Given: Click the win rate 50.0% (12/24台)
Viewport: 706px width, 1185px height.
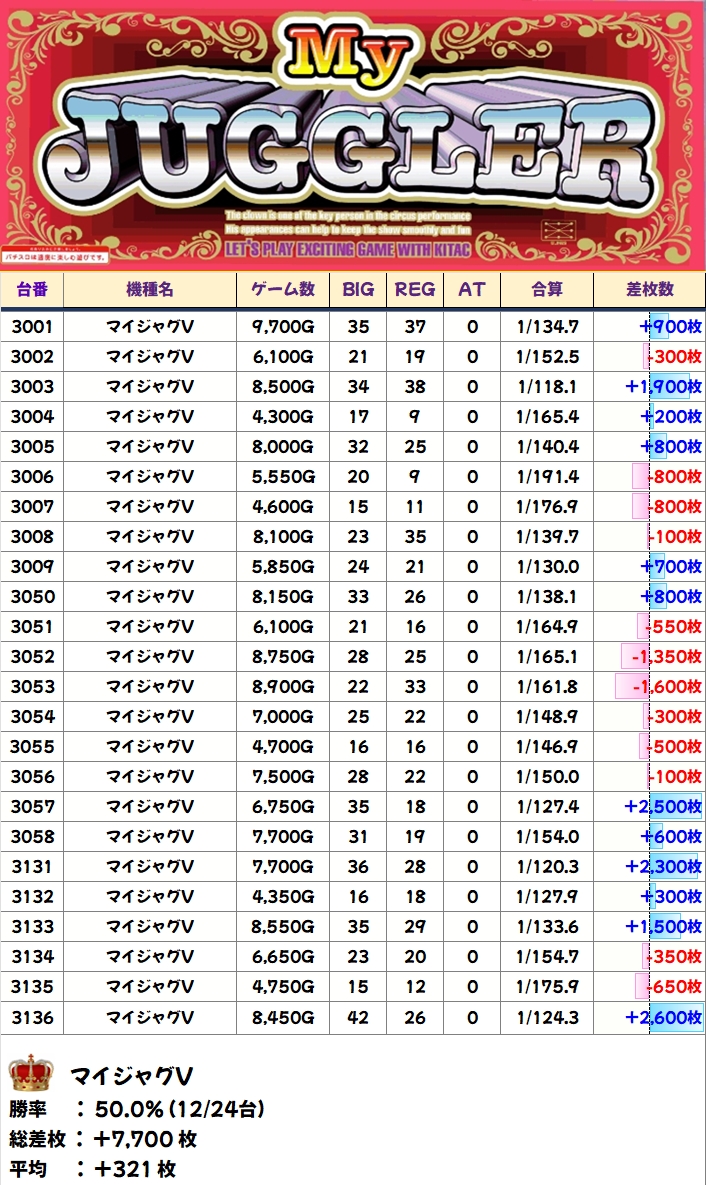Looking at the screenshot, I should pyautogui.click(x=179, y=1109).
